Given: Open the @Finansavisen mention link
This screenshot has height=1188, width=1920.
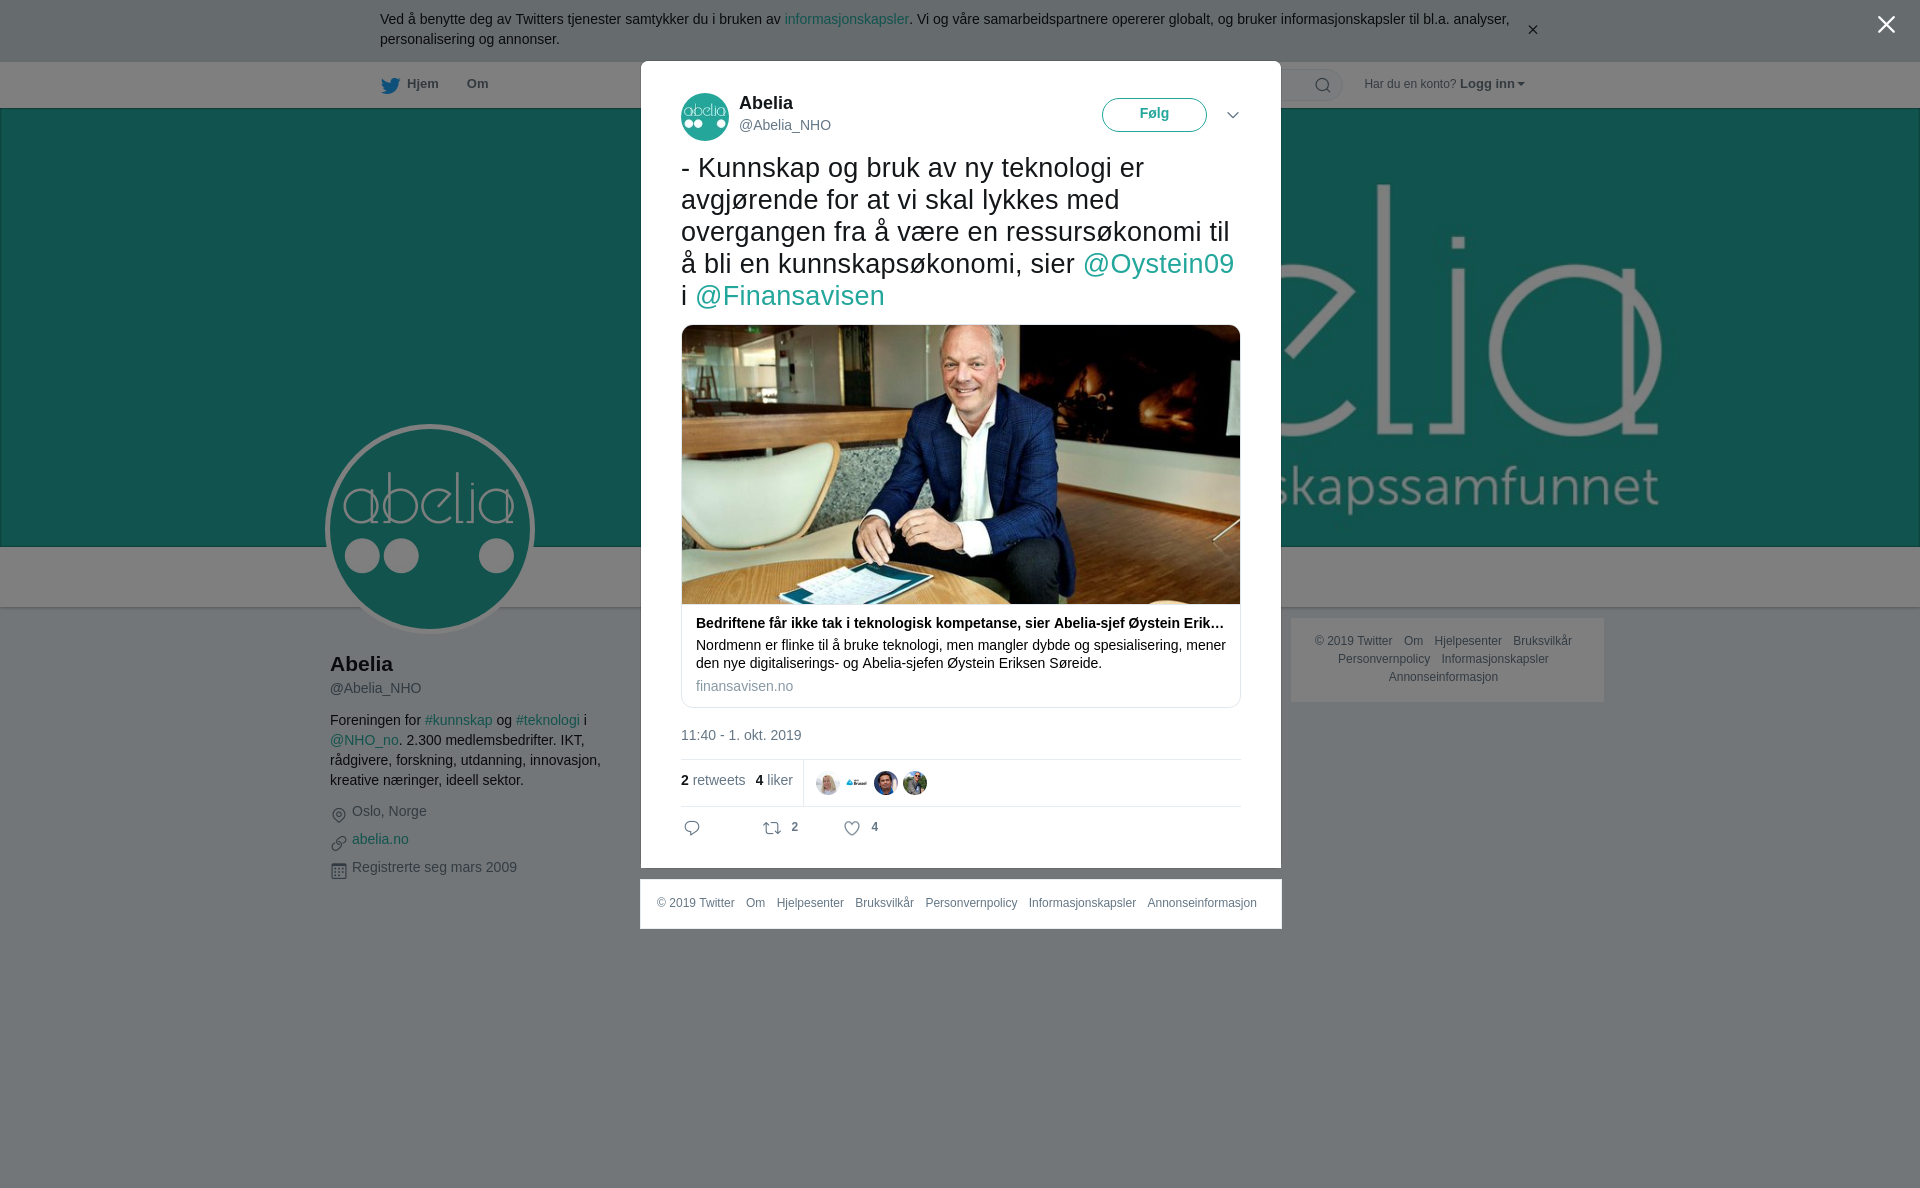Looking at the screenshot, I should (790, 296).
